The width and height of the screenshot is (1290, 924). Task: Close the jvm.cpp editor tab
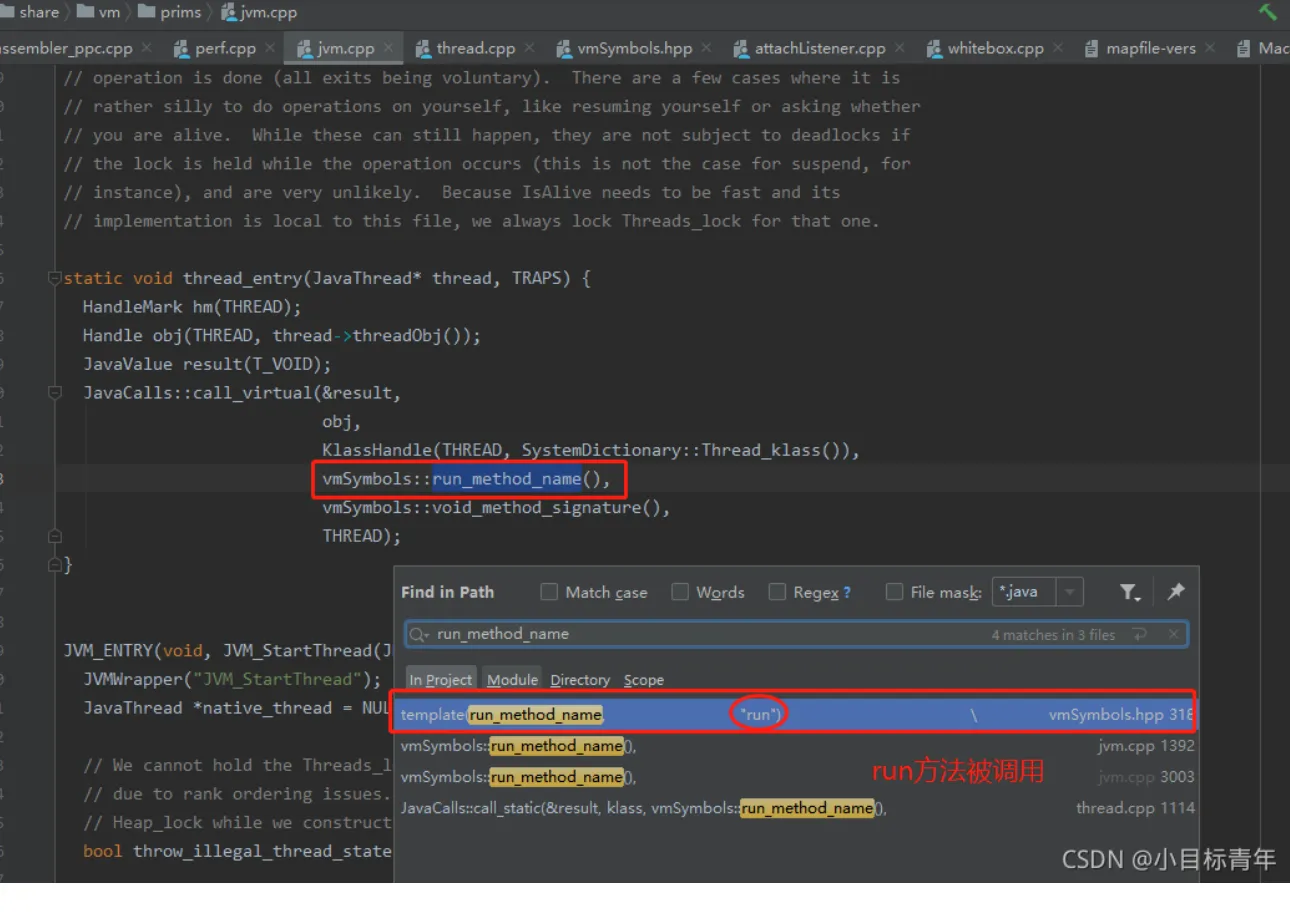tap(389, 47)
